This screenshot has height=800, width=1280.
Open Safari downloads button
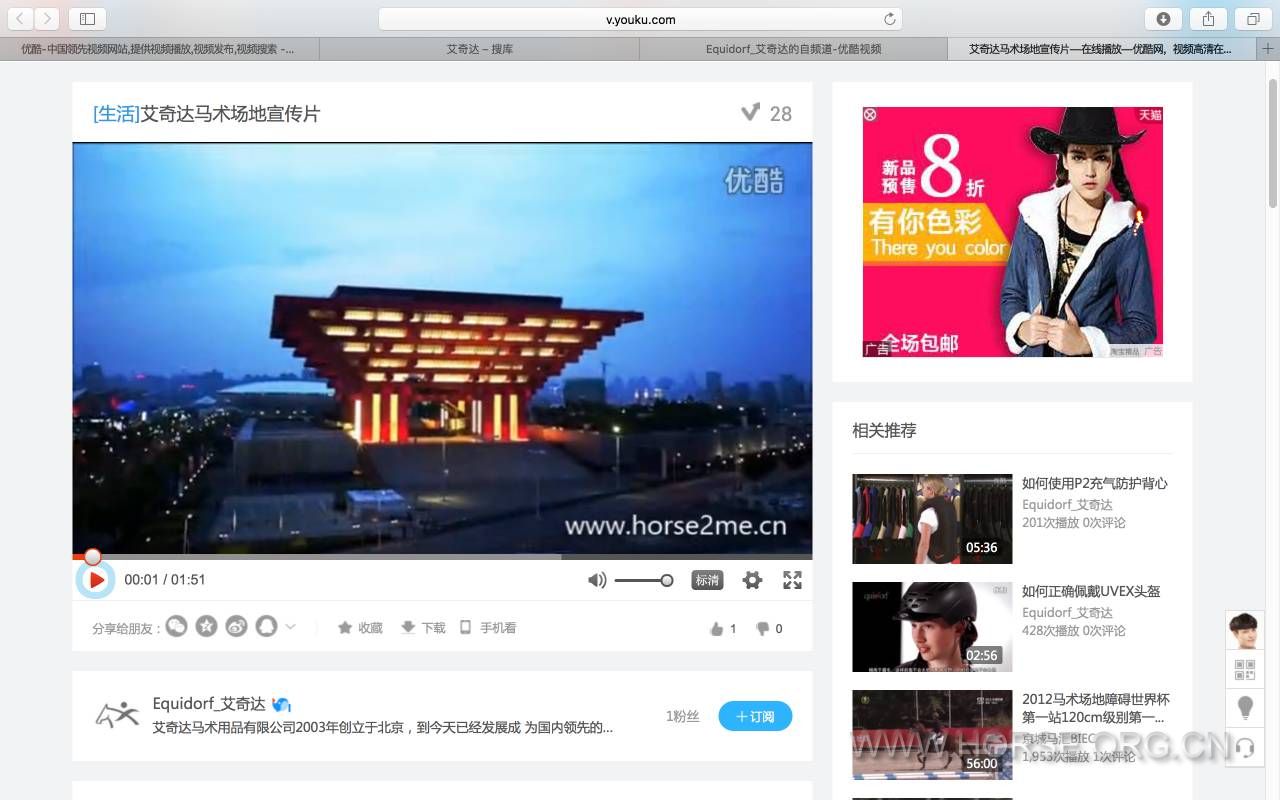point(1163,19)
